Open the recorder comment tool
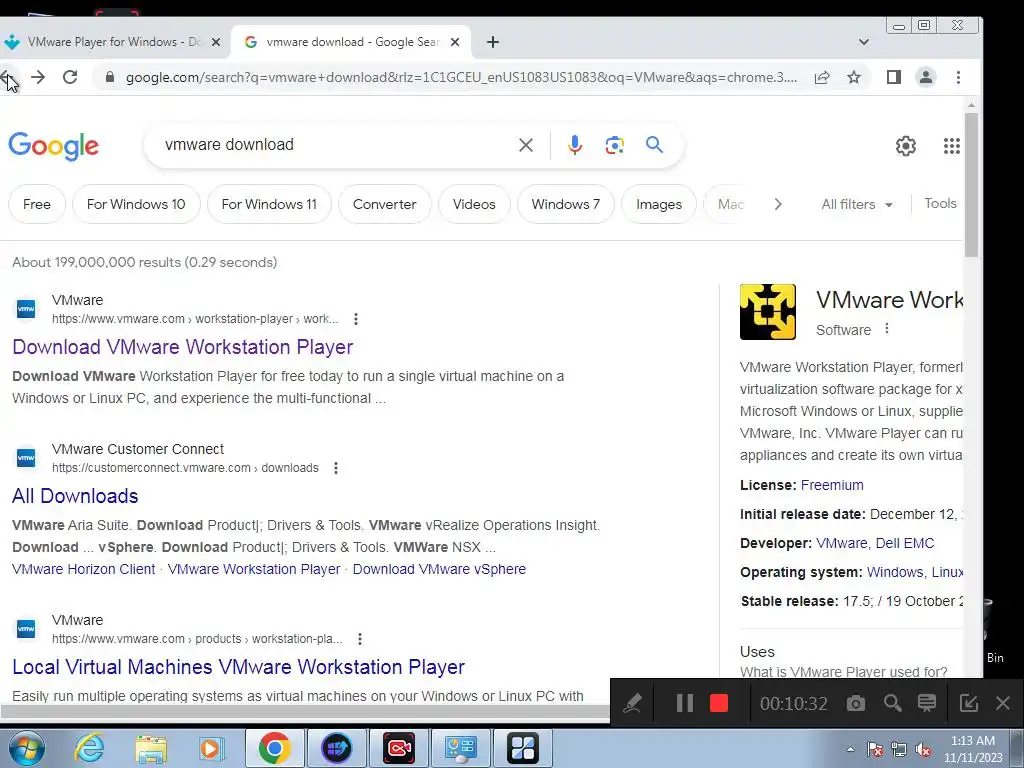The height and width of the screenshot is (768, 1024). pos(927,703)
